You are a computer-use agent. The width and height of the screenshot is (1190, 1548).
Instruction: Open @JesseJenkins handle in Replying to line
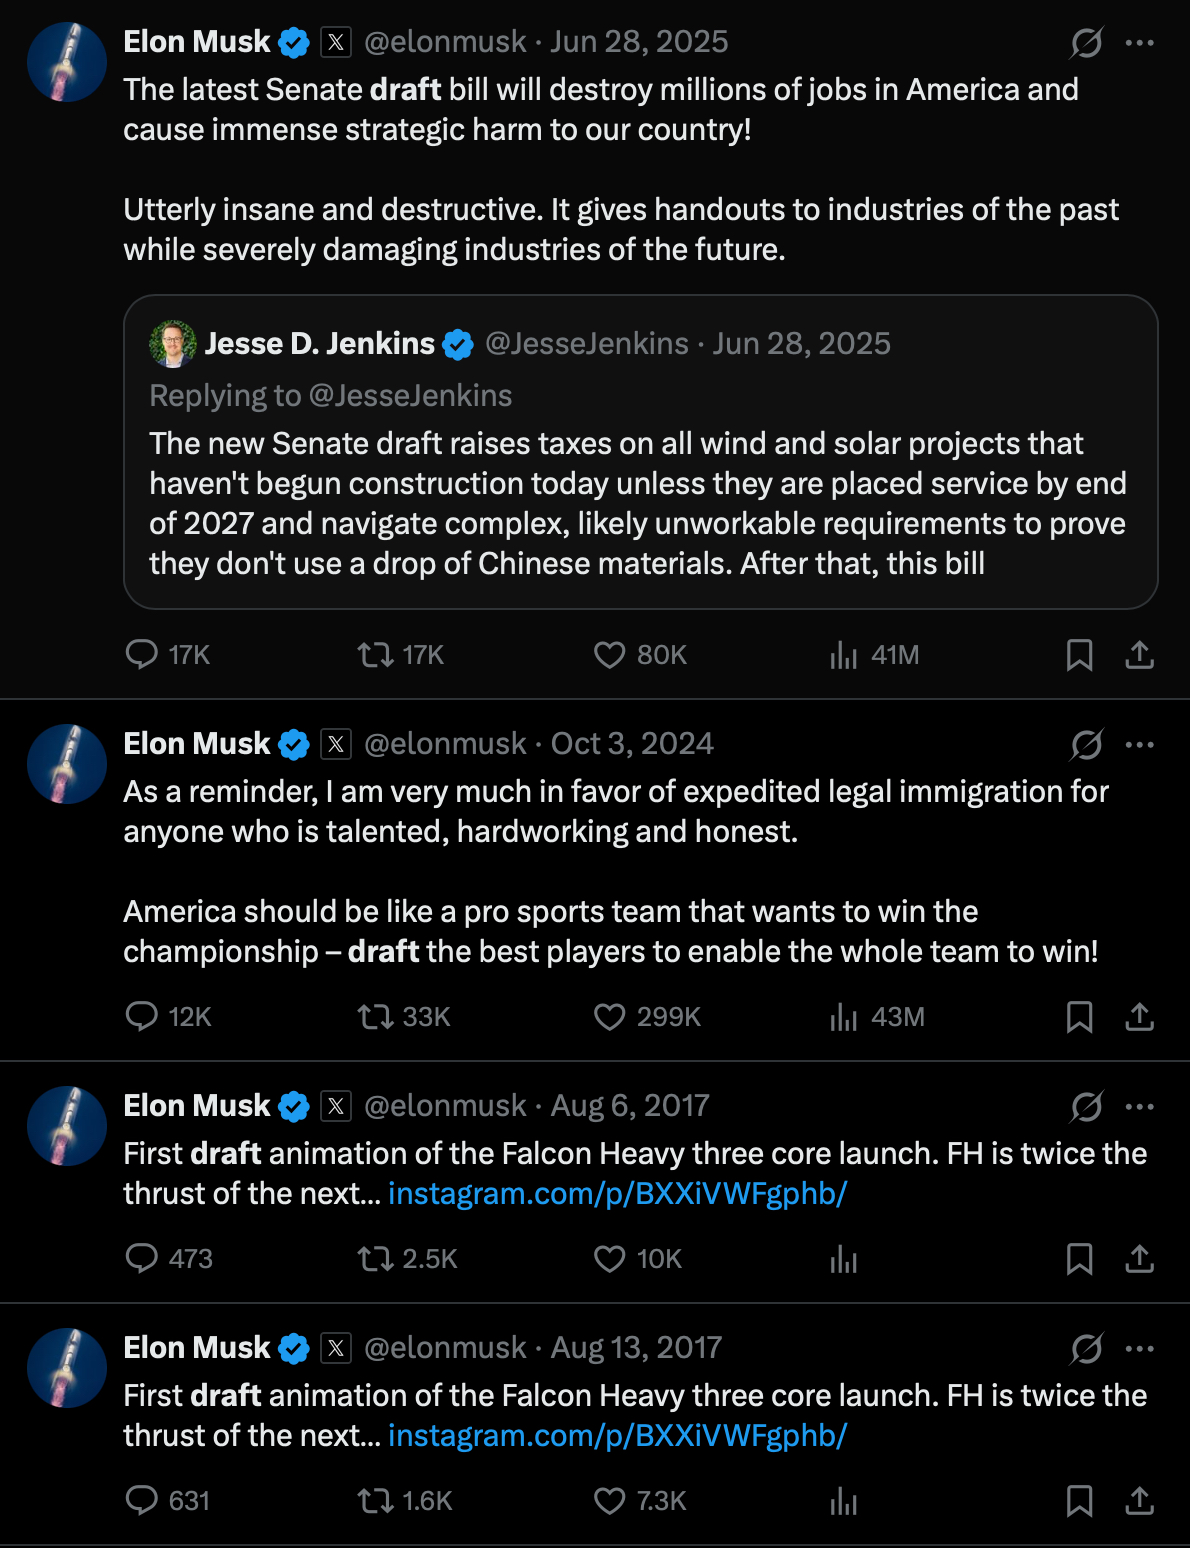click(x=410, y=396)
